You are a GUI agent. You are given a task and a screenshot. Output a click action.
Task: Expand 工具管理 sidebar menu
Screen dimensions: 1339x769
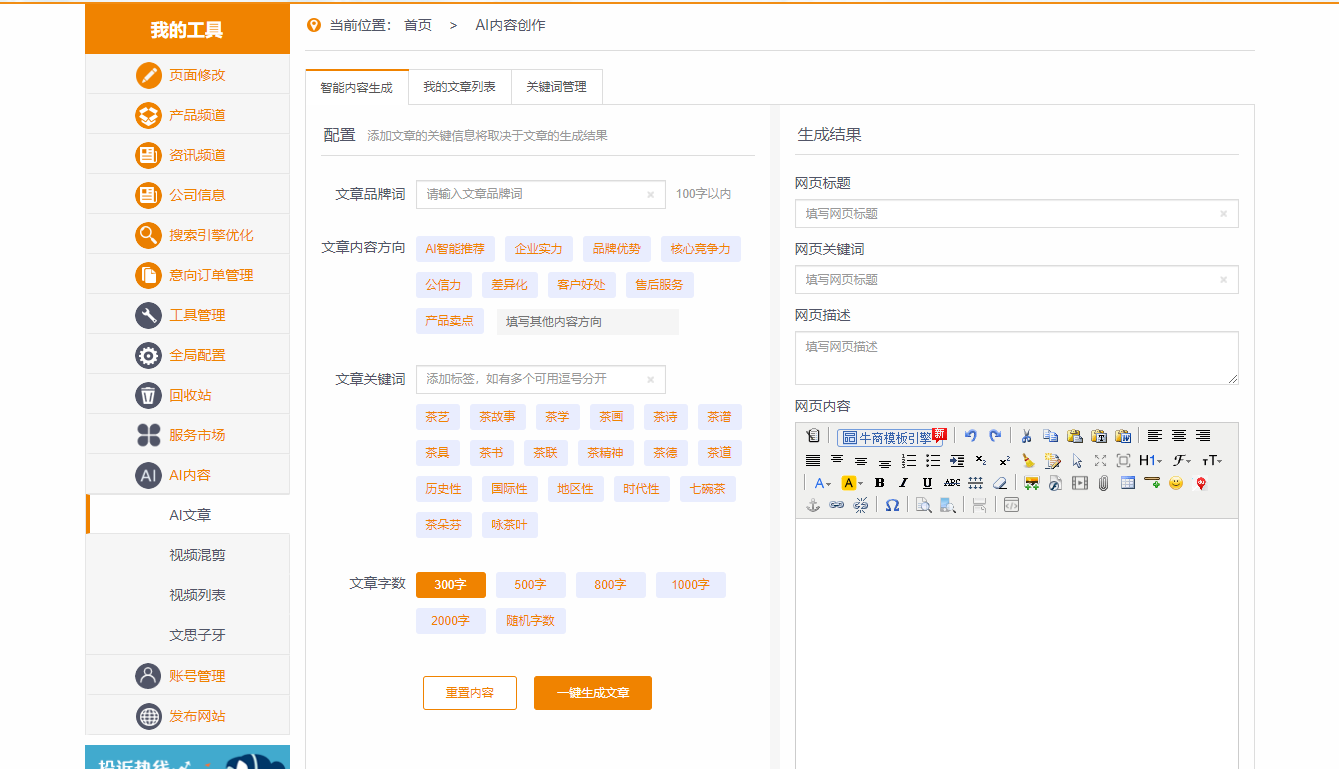188,315
